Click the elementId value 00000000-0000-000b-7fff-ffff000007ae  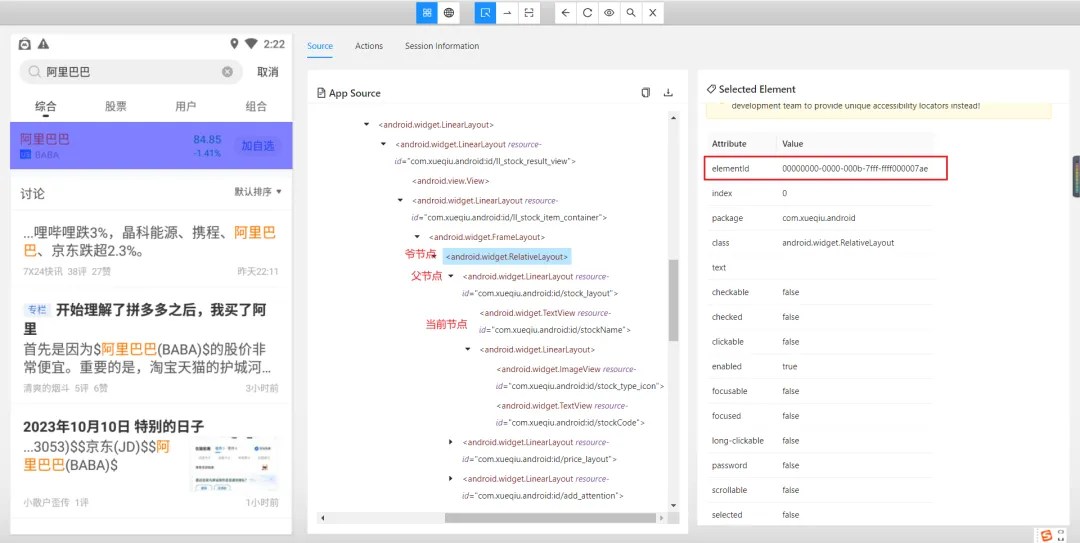(x=855, y=168)
